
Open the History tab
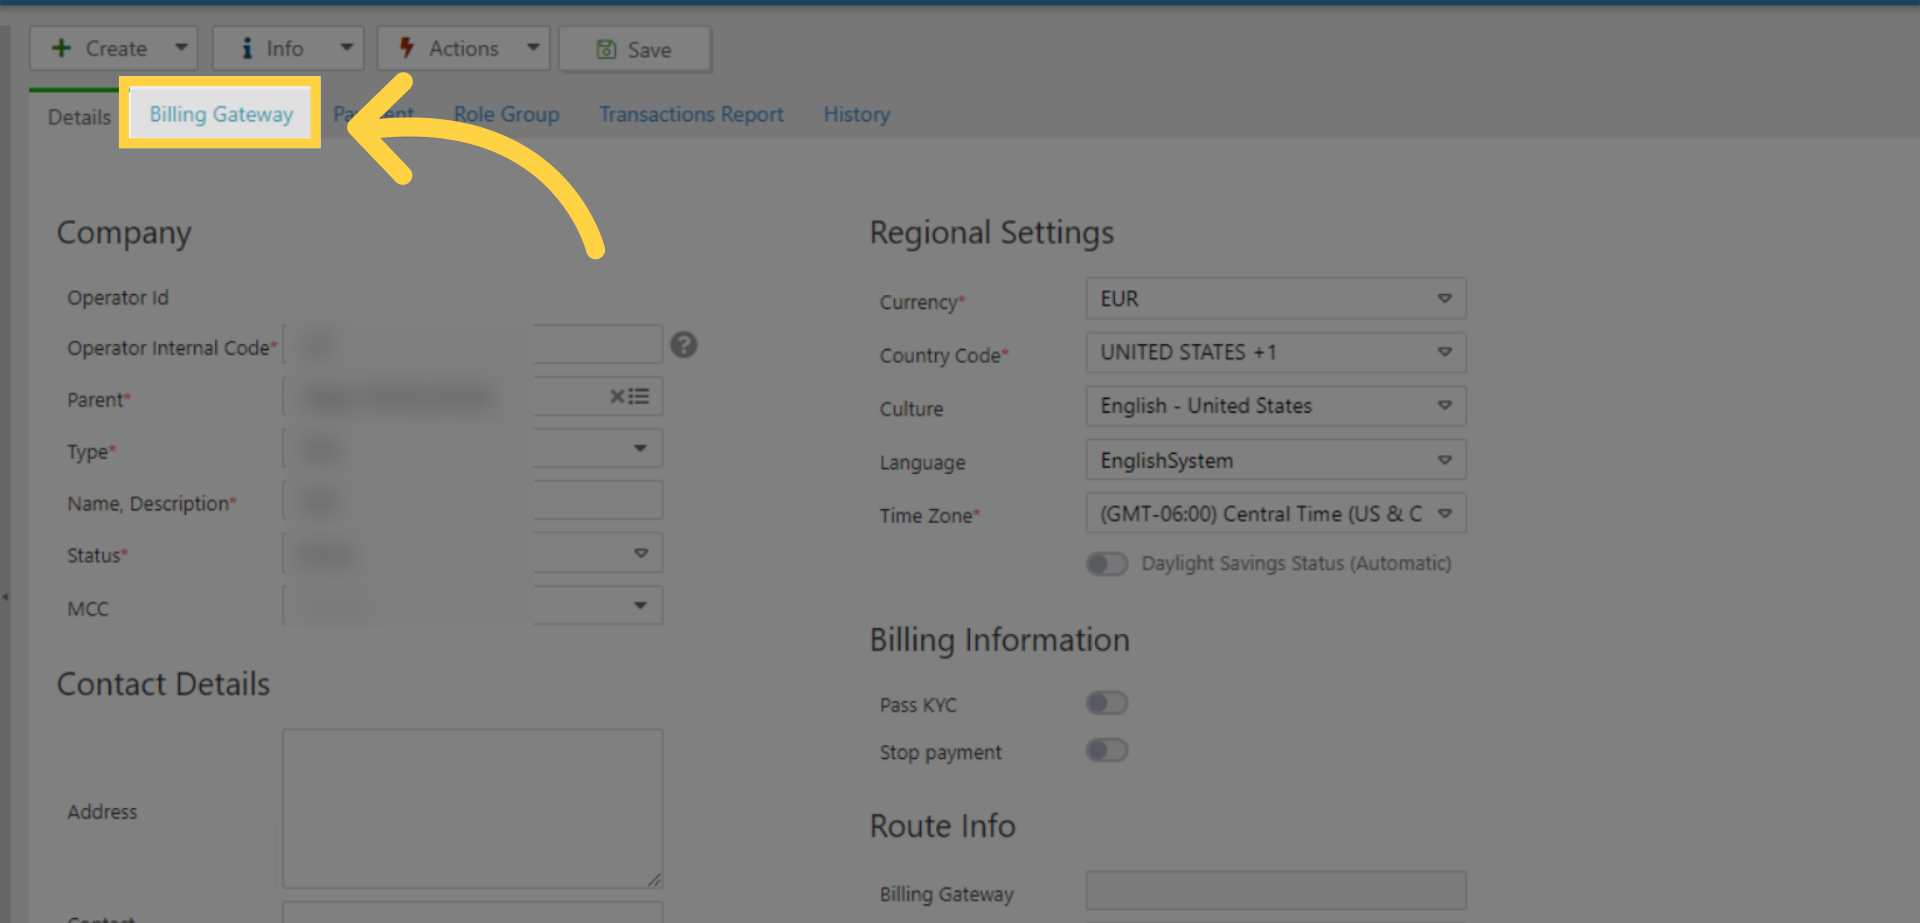856,114
